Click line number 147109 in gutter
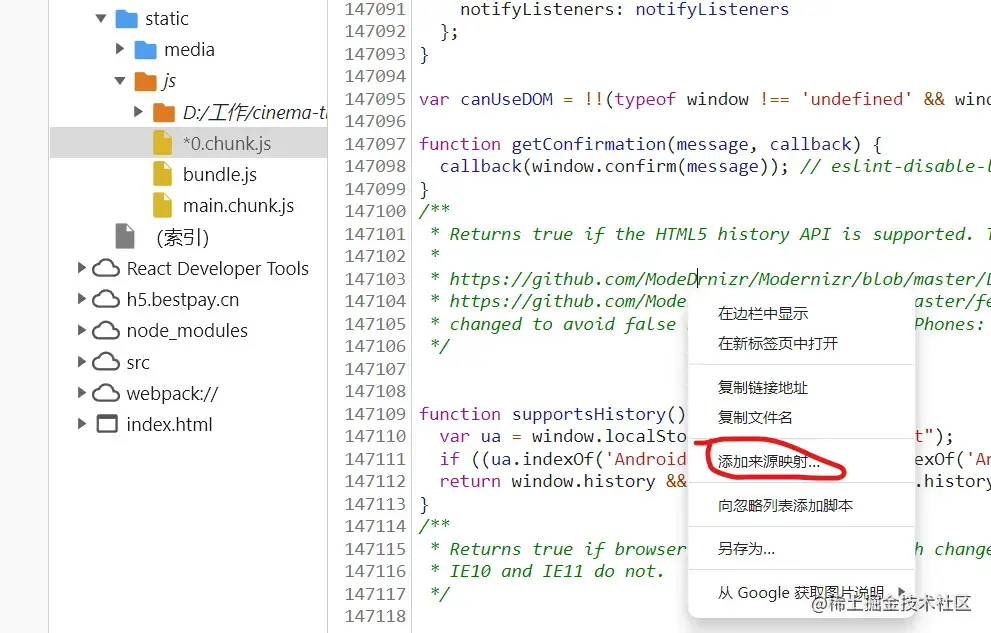The width and height of the screenshot is (991, 633). (375, 413)
